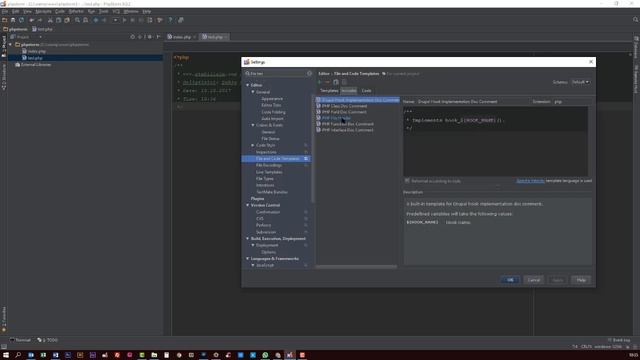Click the Project panel settings gear icon
This screenshot has width=640, height=360.
[x=150, y=37]
